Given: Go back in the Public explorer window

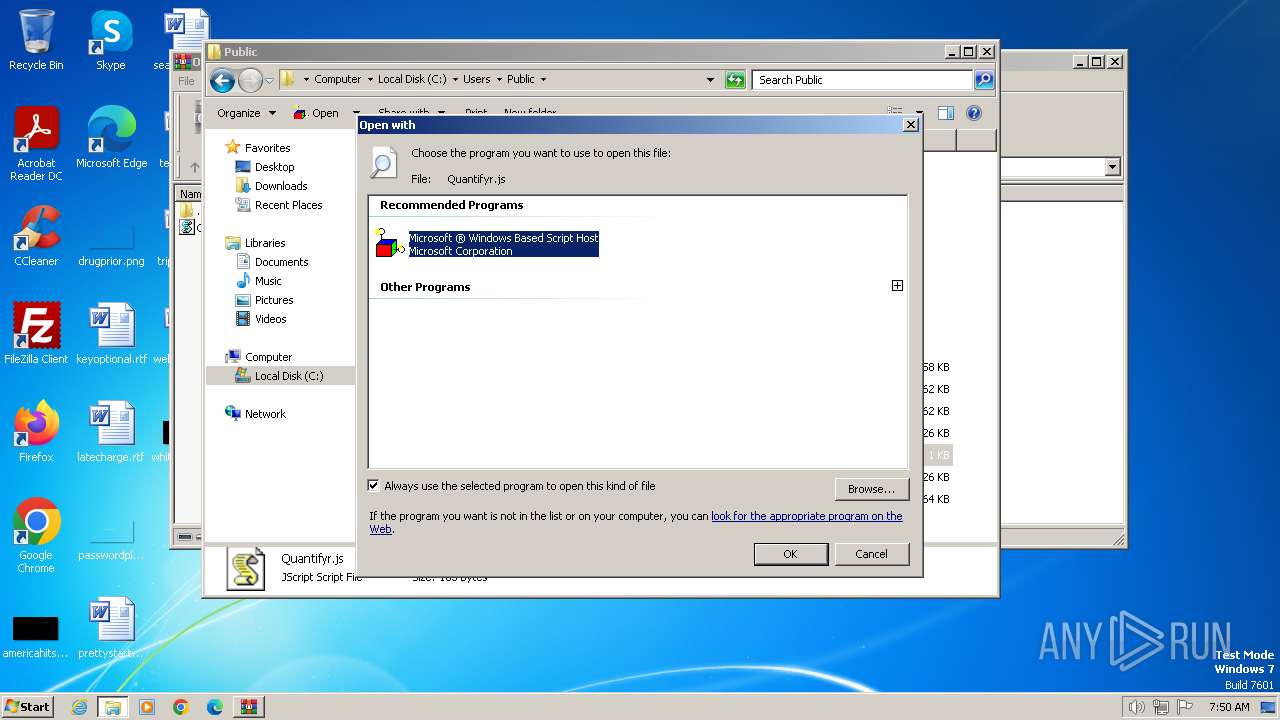Looking at the screenshot, I should [x=222, y=80].
